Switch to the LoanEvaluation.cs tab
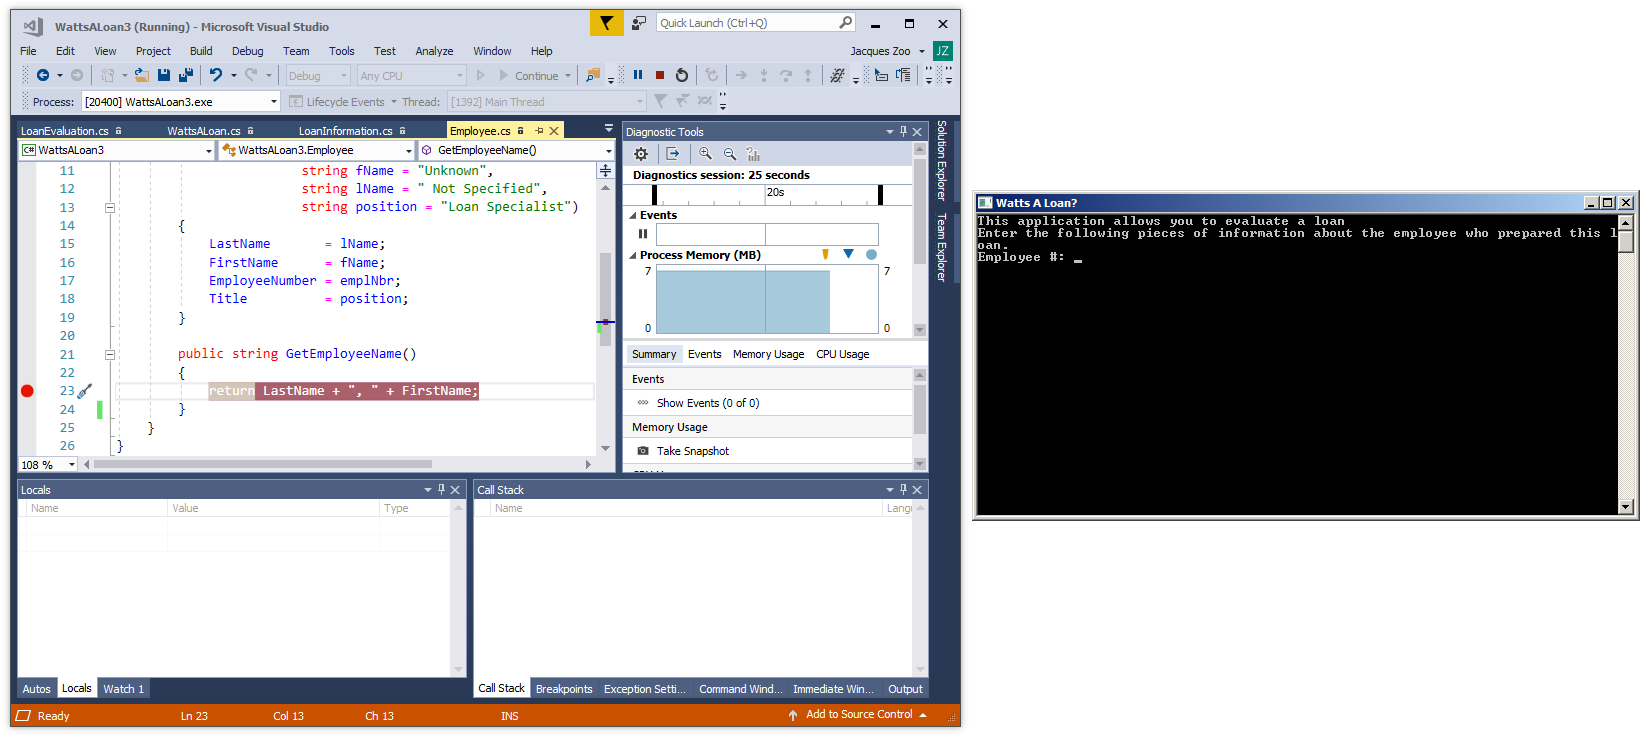This screenshot has height=735, width=1645. 64,131
